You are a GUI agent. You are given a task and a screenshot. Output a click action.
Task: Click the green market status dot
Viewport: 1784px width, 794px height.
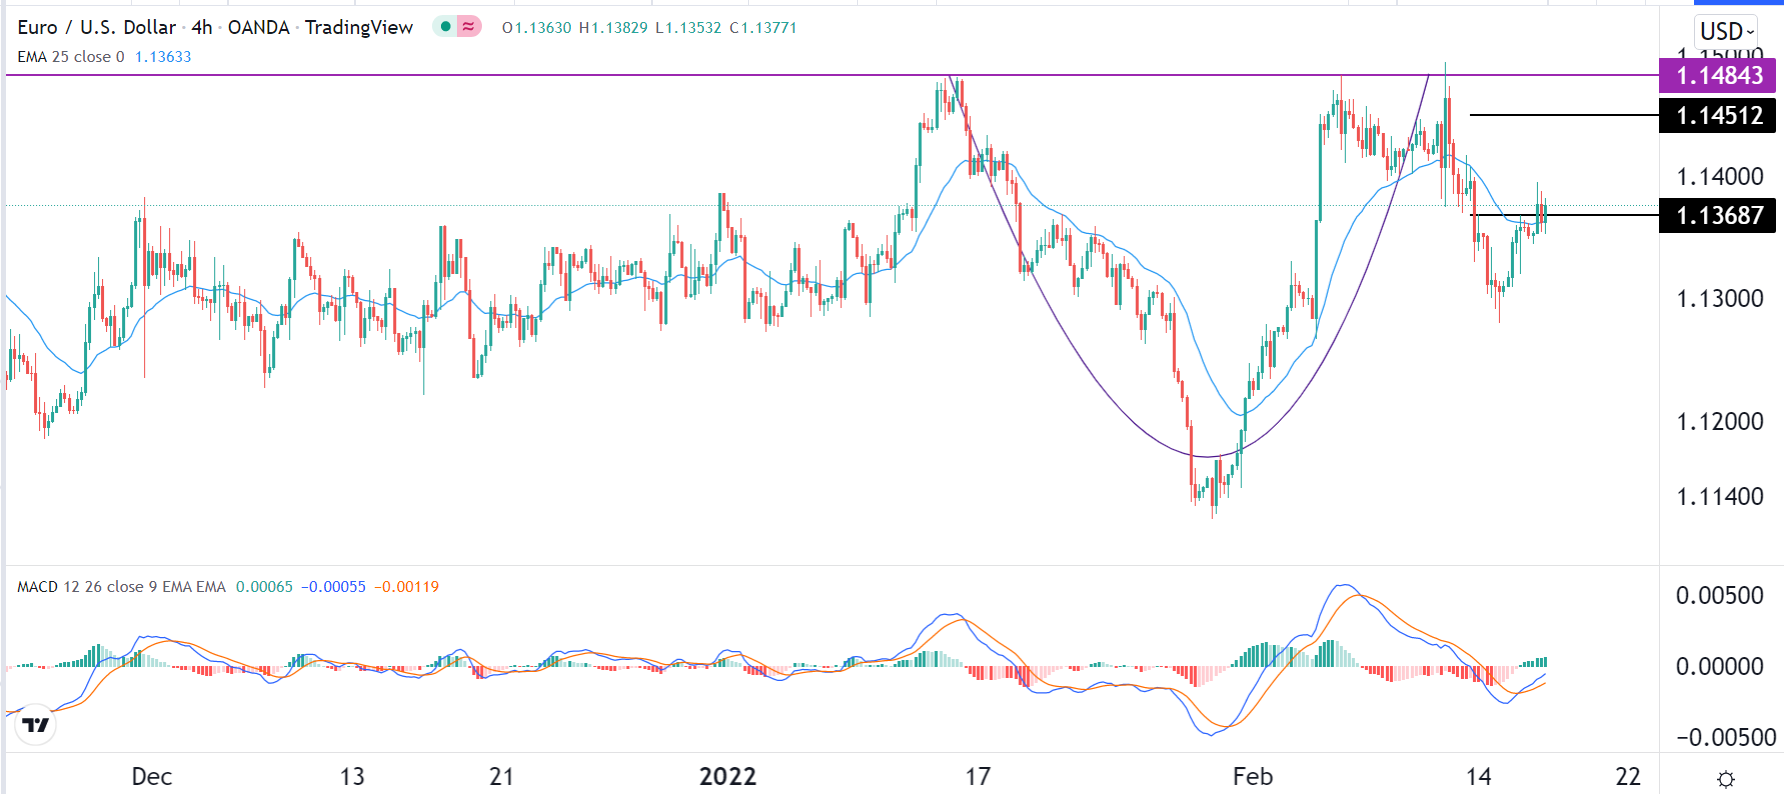pyautogui.click(x=445, y=27)
